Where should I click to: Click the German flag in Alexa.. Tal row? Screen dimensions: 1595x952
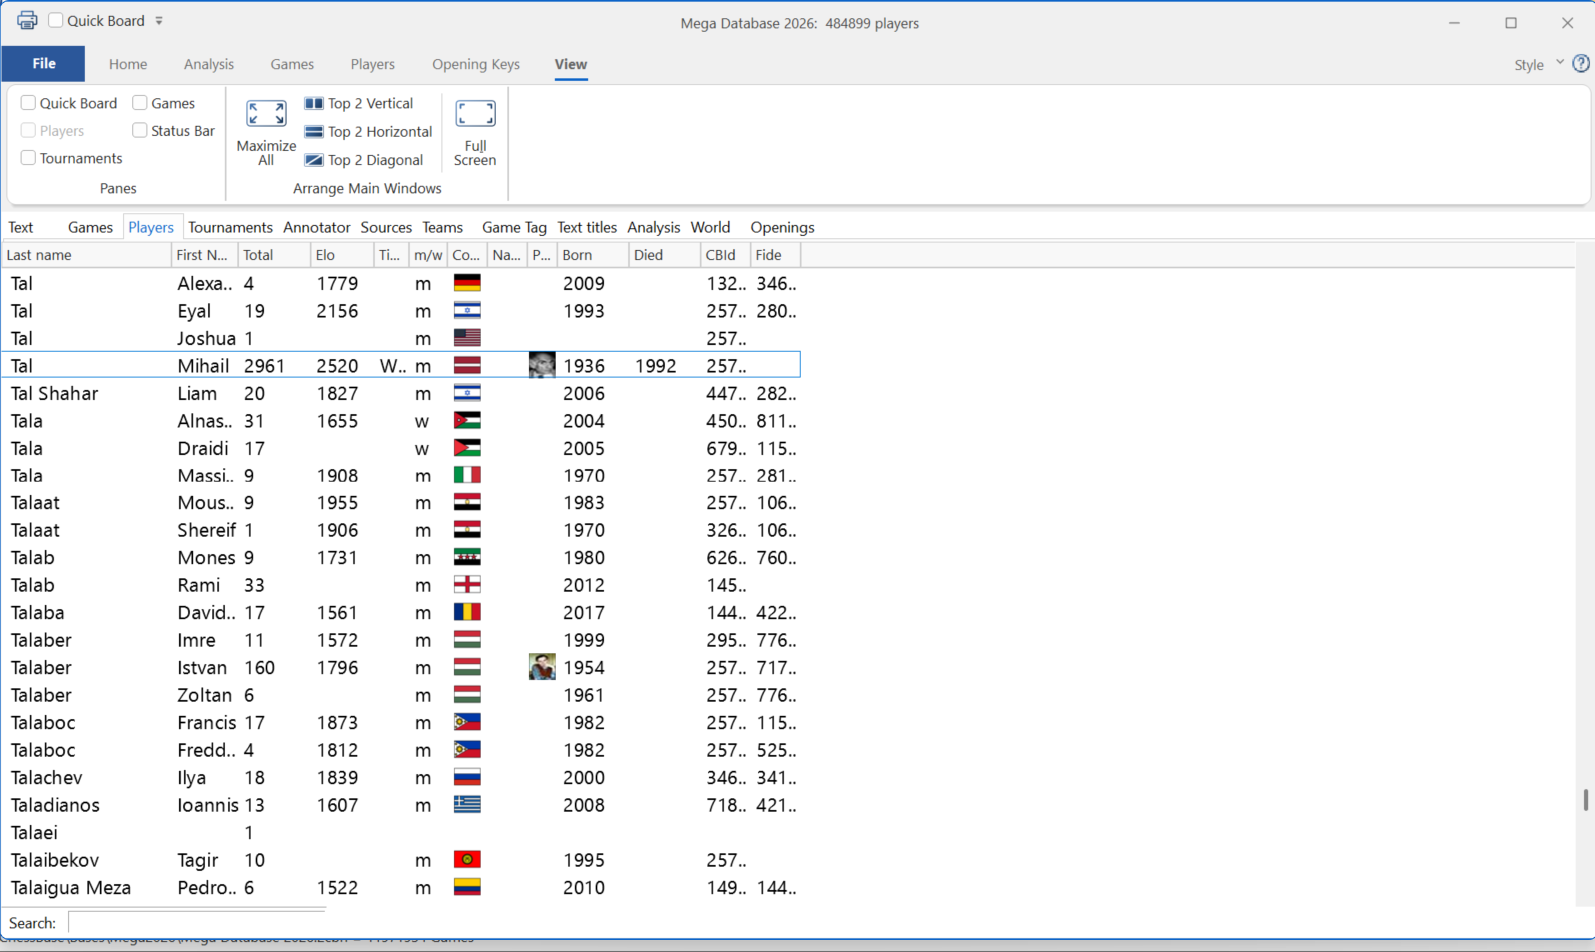[x=467, y=283]
